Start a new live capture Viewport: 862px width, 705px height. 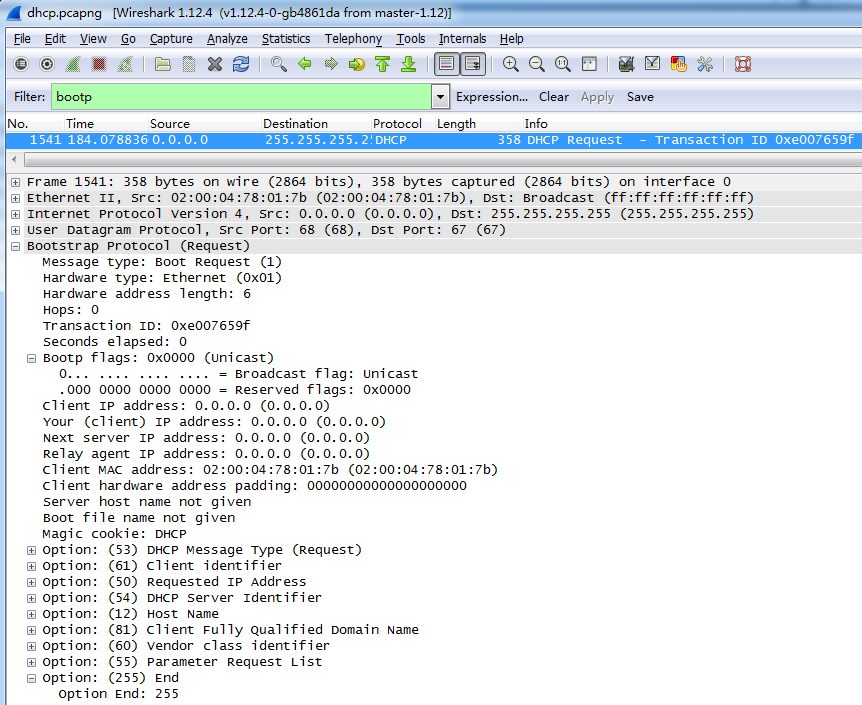tap(73, 64)
